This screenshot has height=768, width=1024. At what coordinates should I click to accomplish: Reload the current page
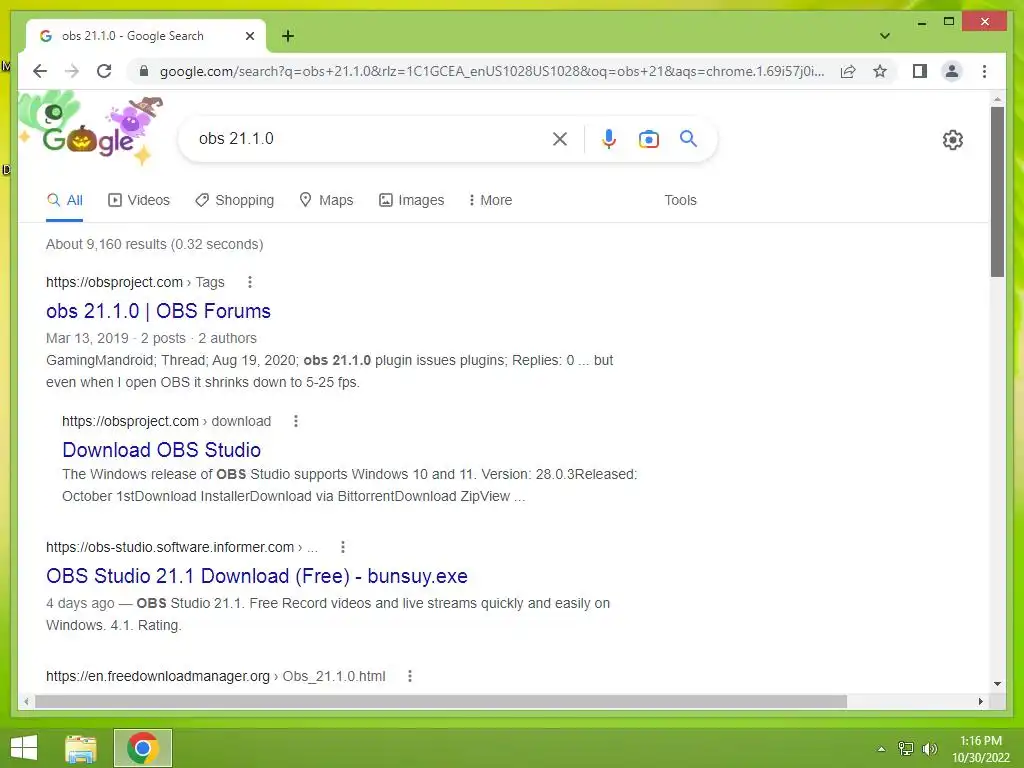(104, 71)
